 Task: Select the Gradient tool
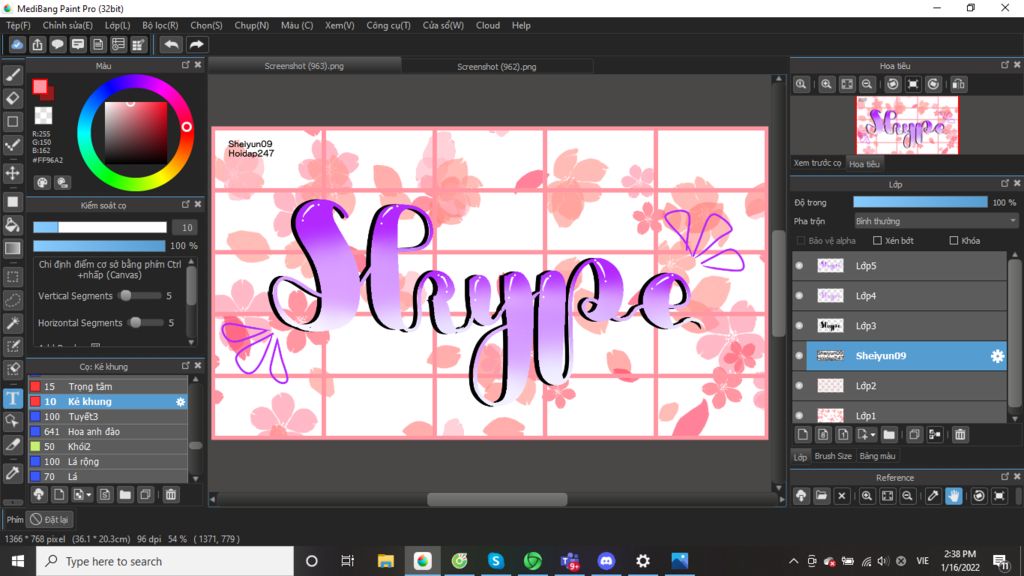pos(12,248)
